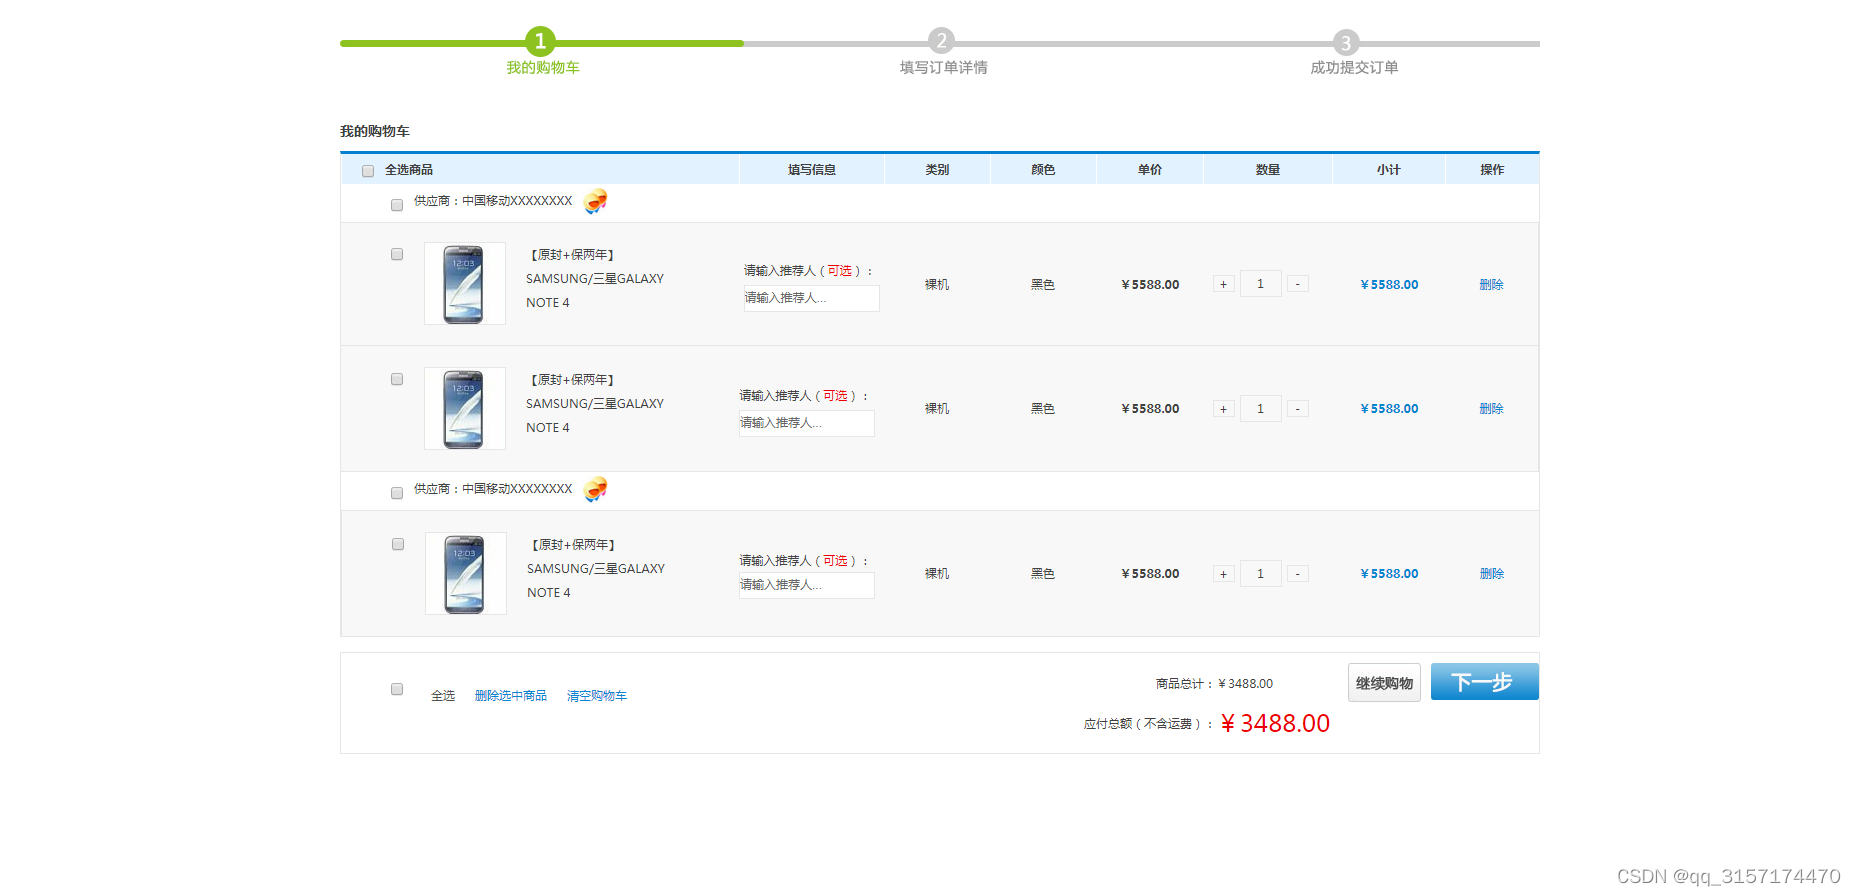Screen dimensions: 1856x896
Task: Click the 删除选中商品 link
Action: click(x=511, y=696)
